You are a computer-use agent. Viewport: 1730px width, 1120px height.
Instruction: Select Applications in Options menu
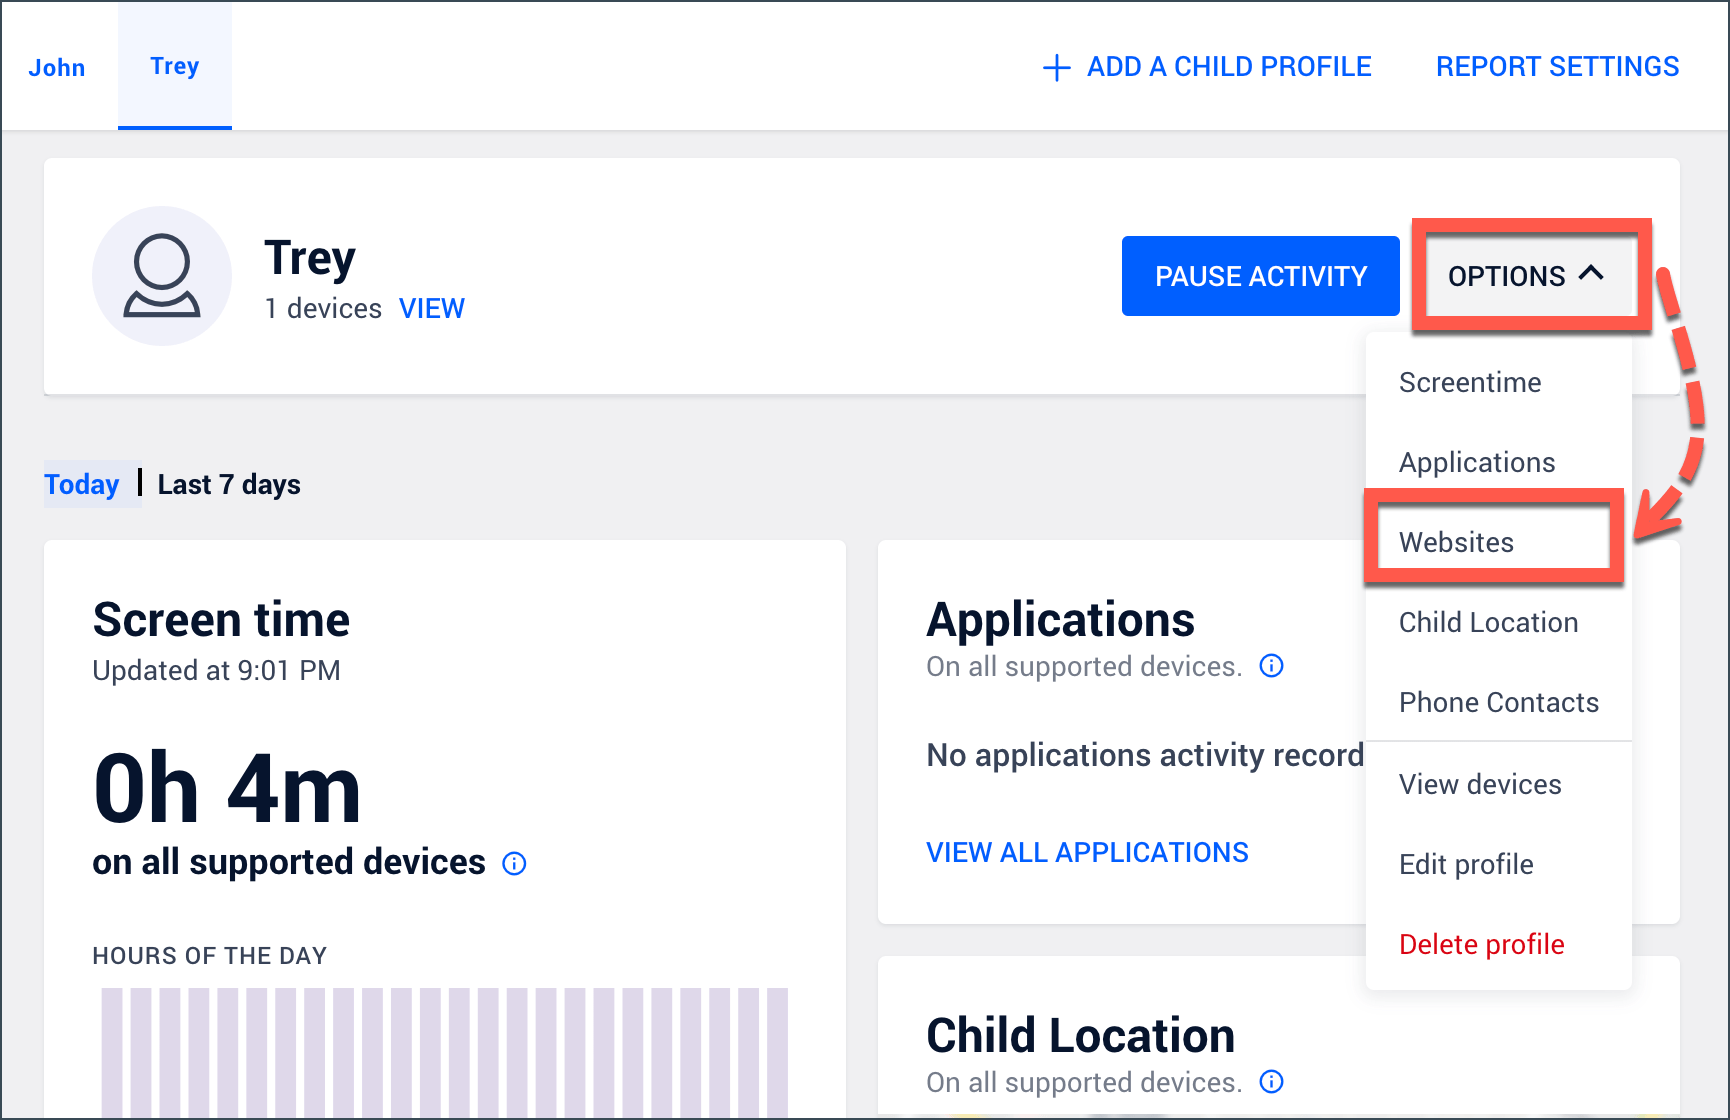(1477, 462)
